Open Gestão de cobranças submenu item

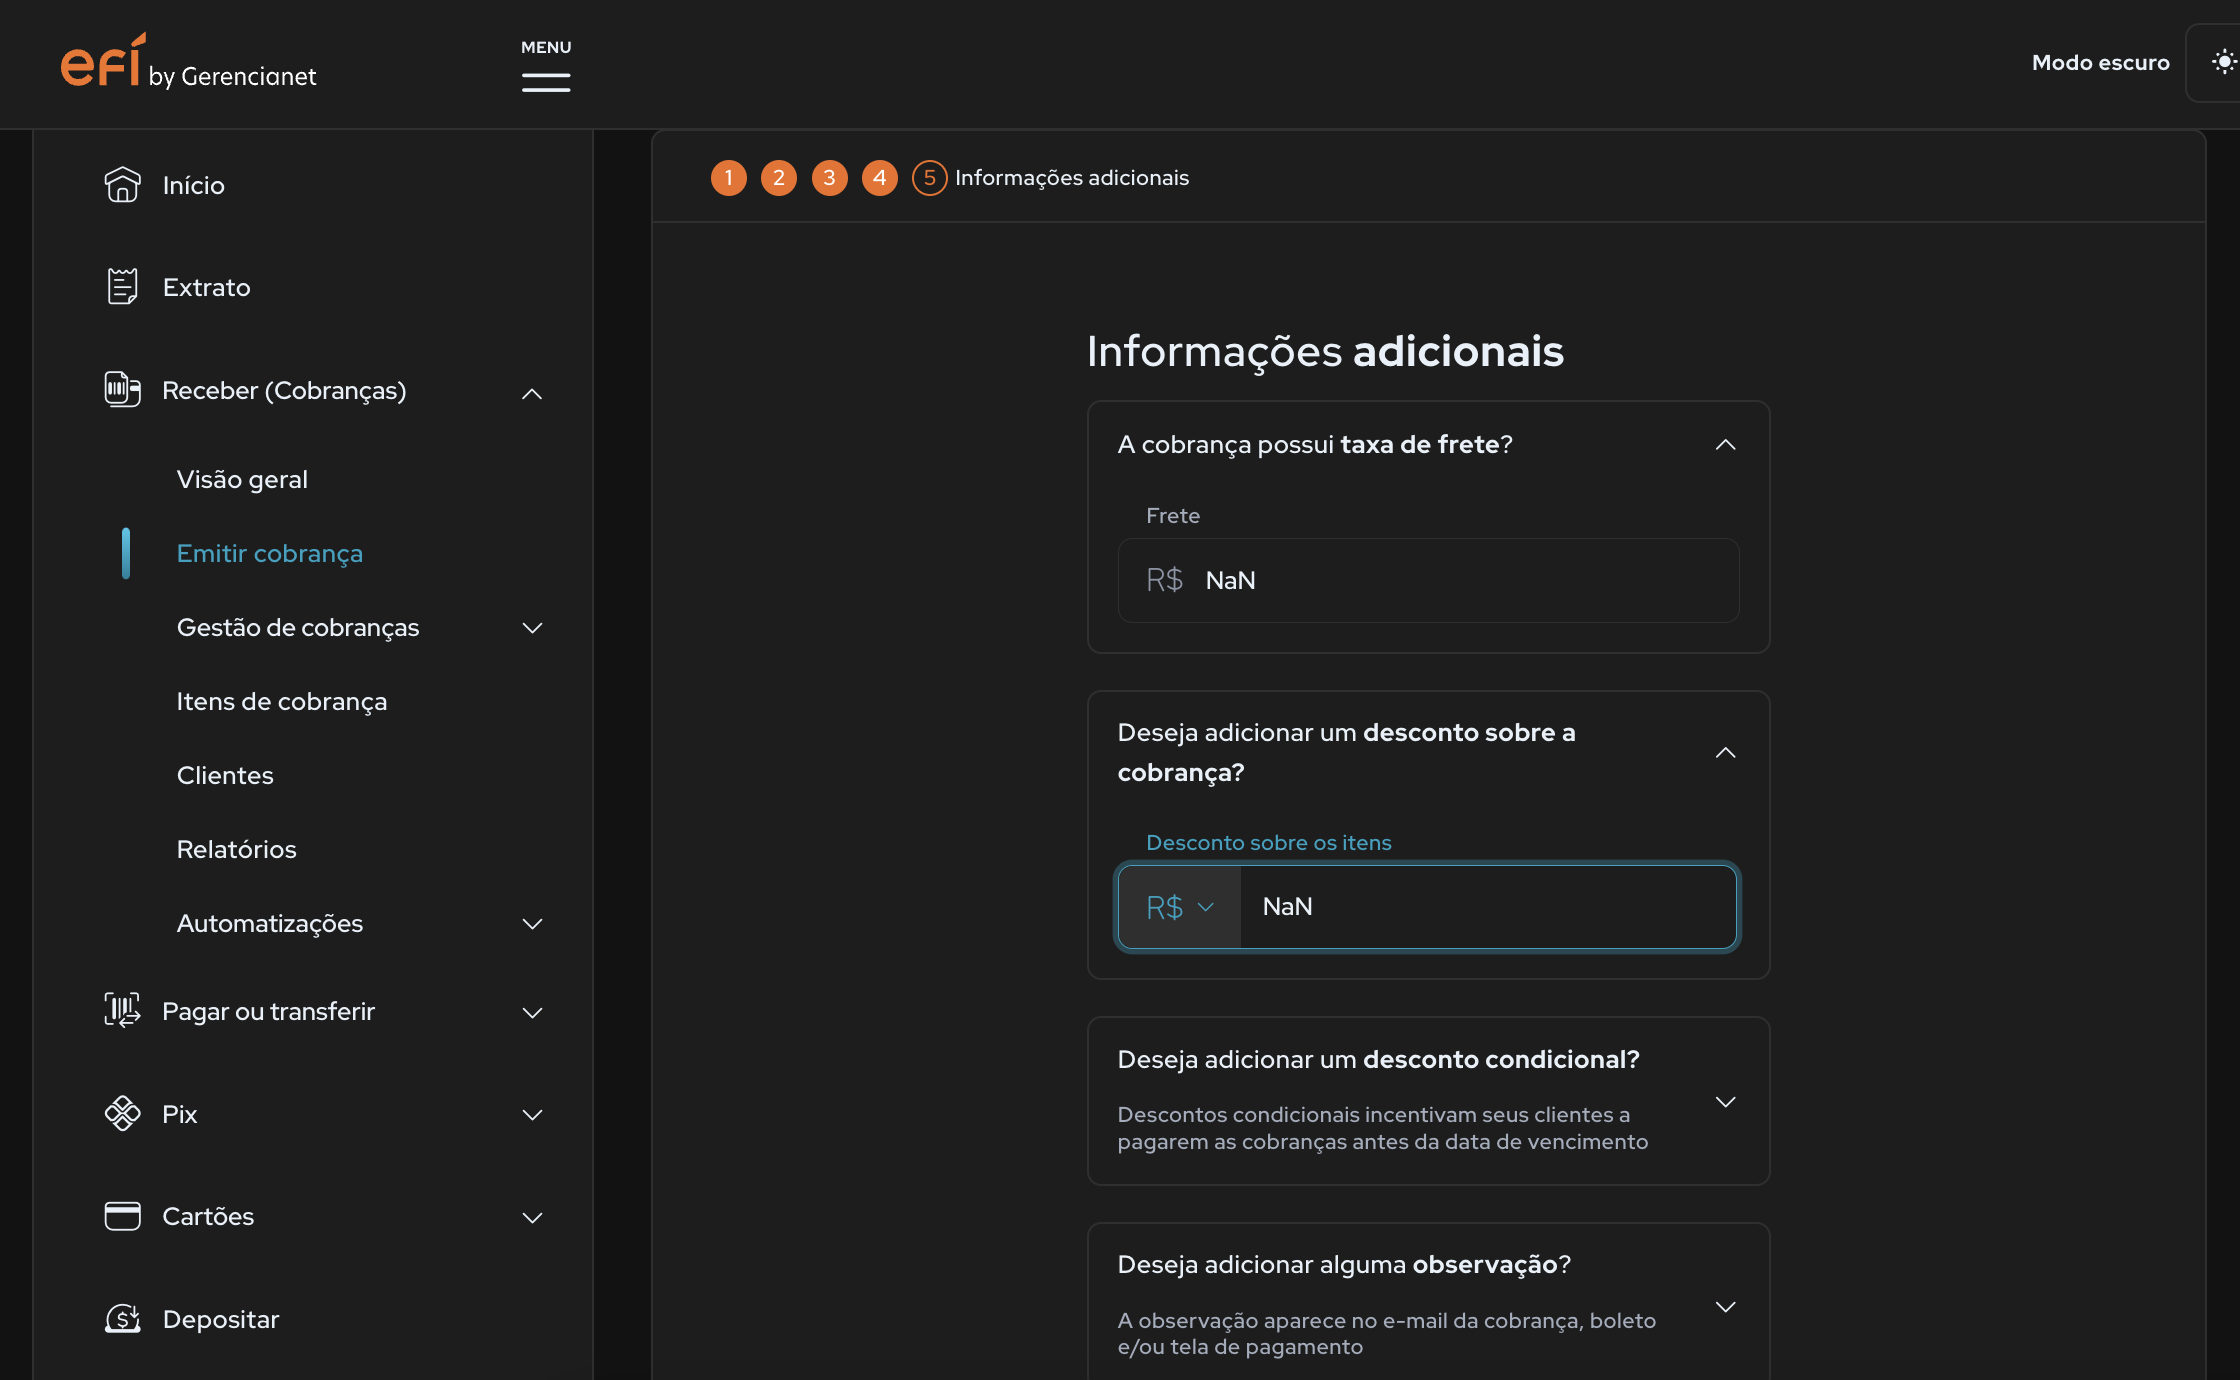click(x=297, y=627)
